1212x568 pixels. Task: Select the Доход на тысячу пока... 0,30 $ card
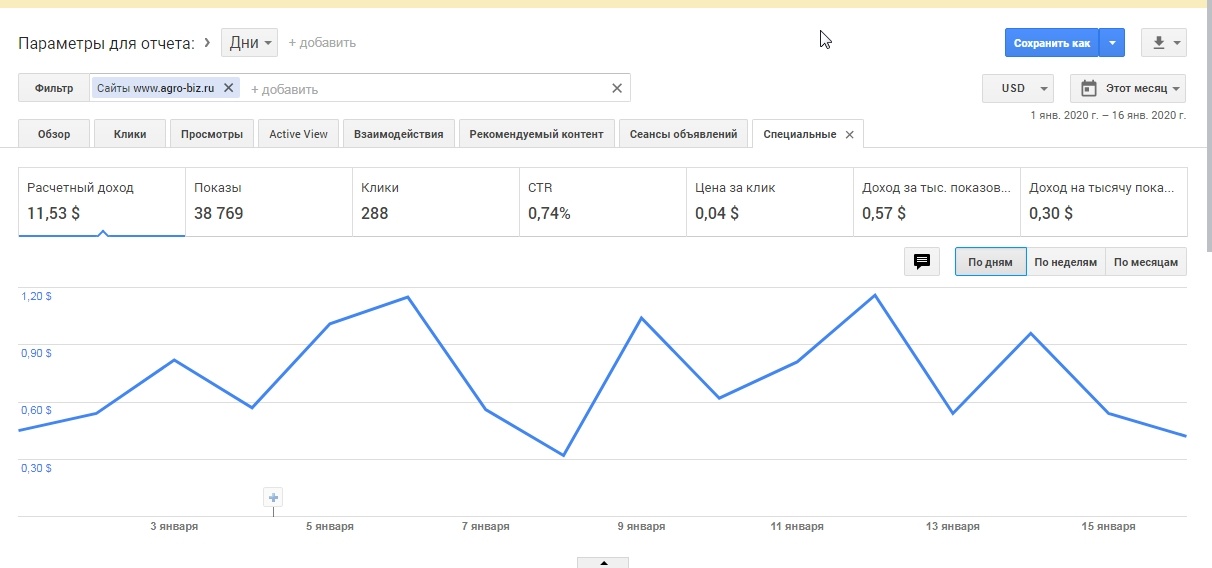click(x=1104, y=202)
